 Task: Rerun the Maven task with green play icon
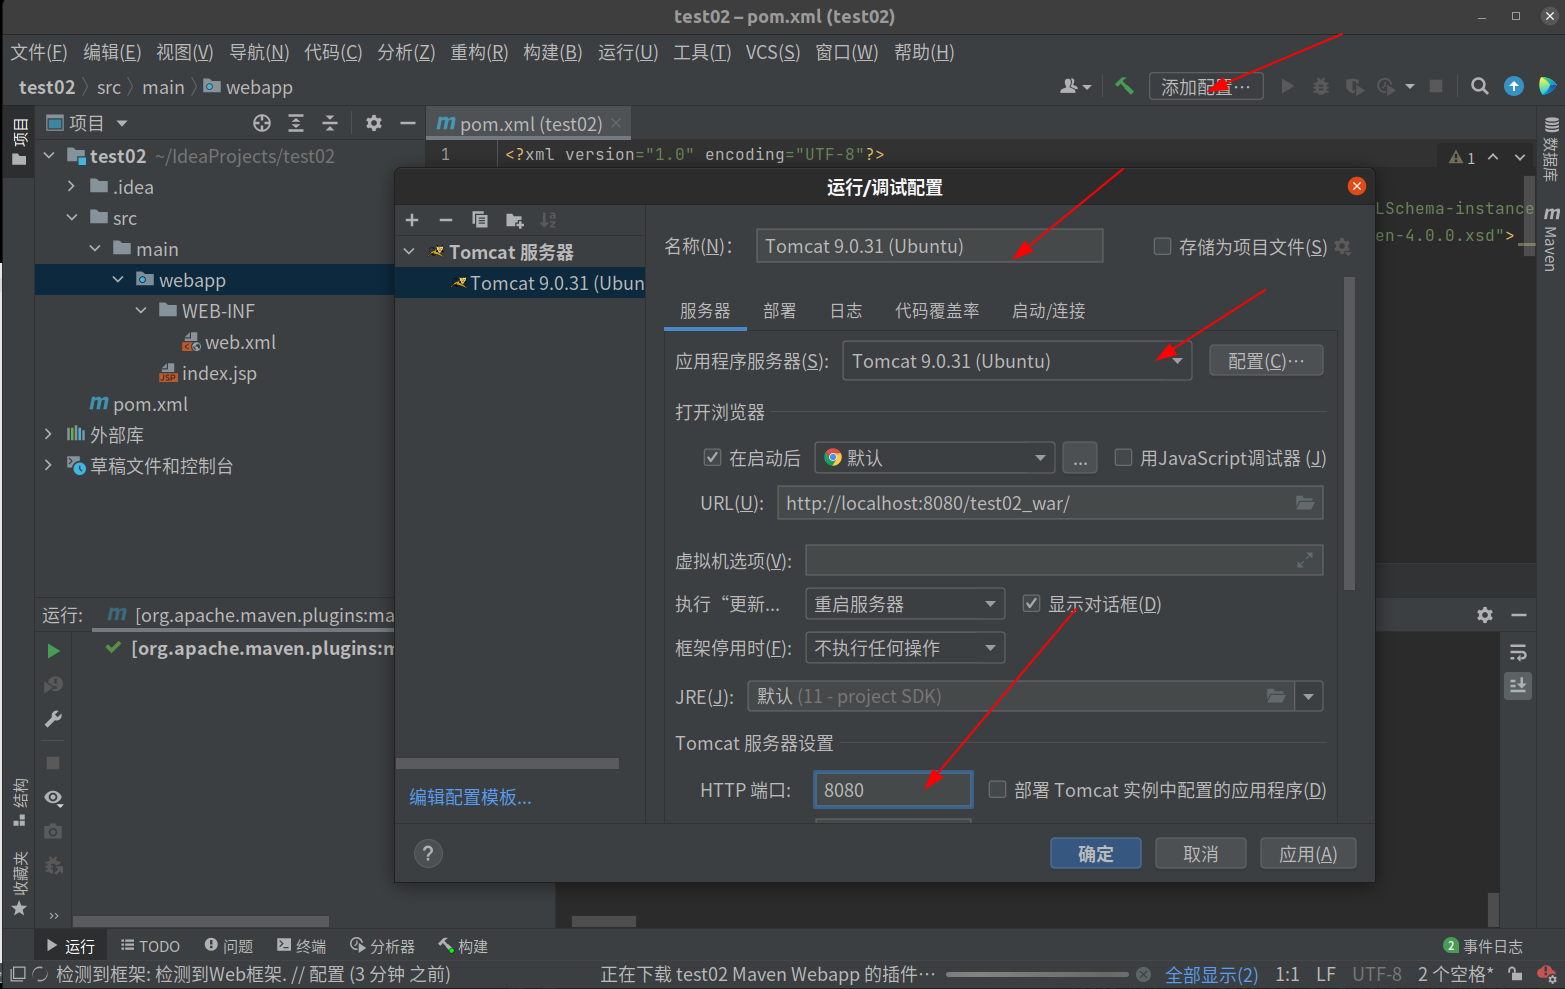click(54, 651)
